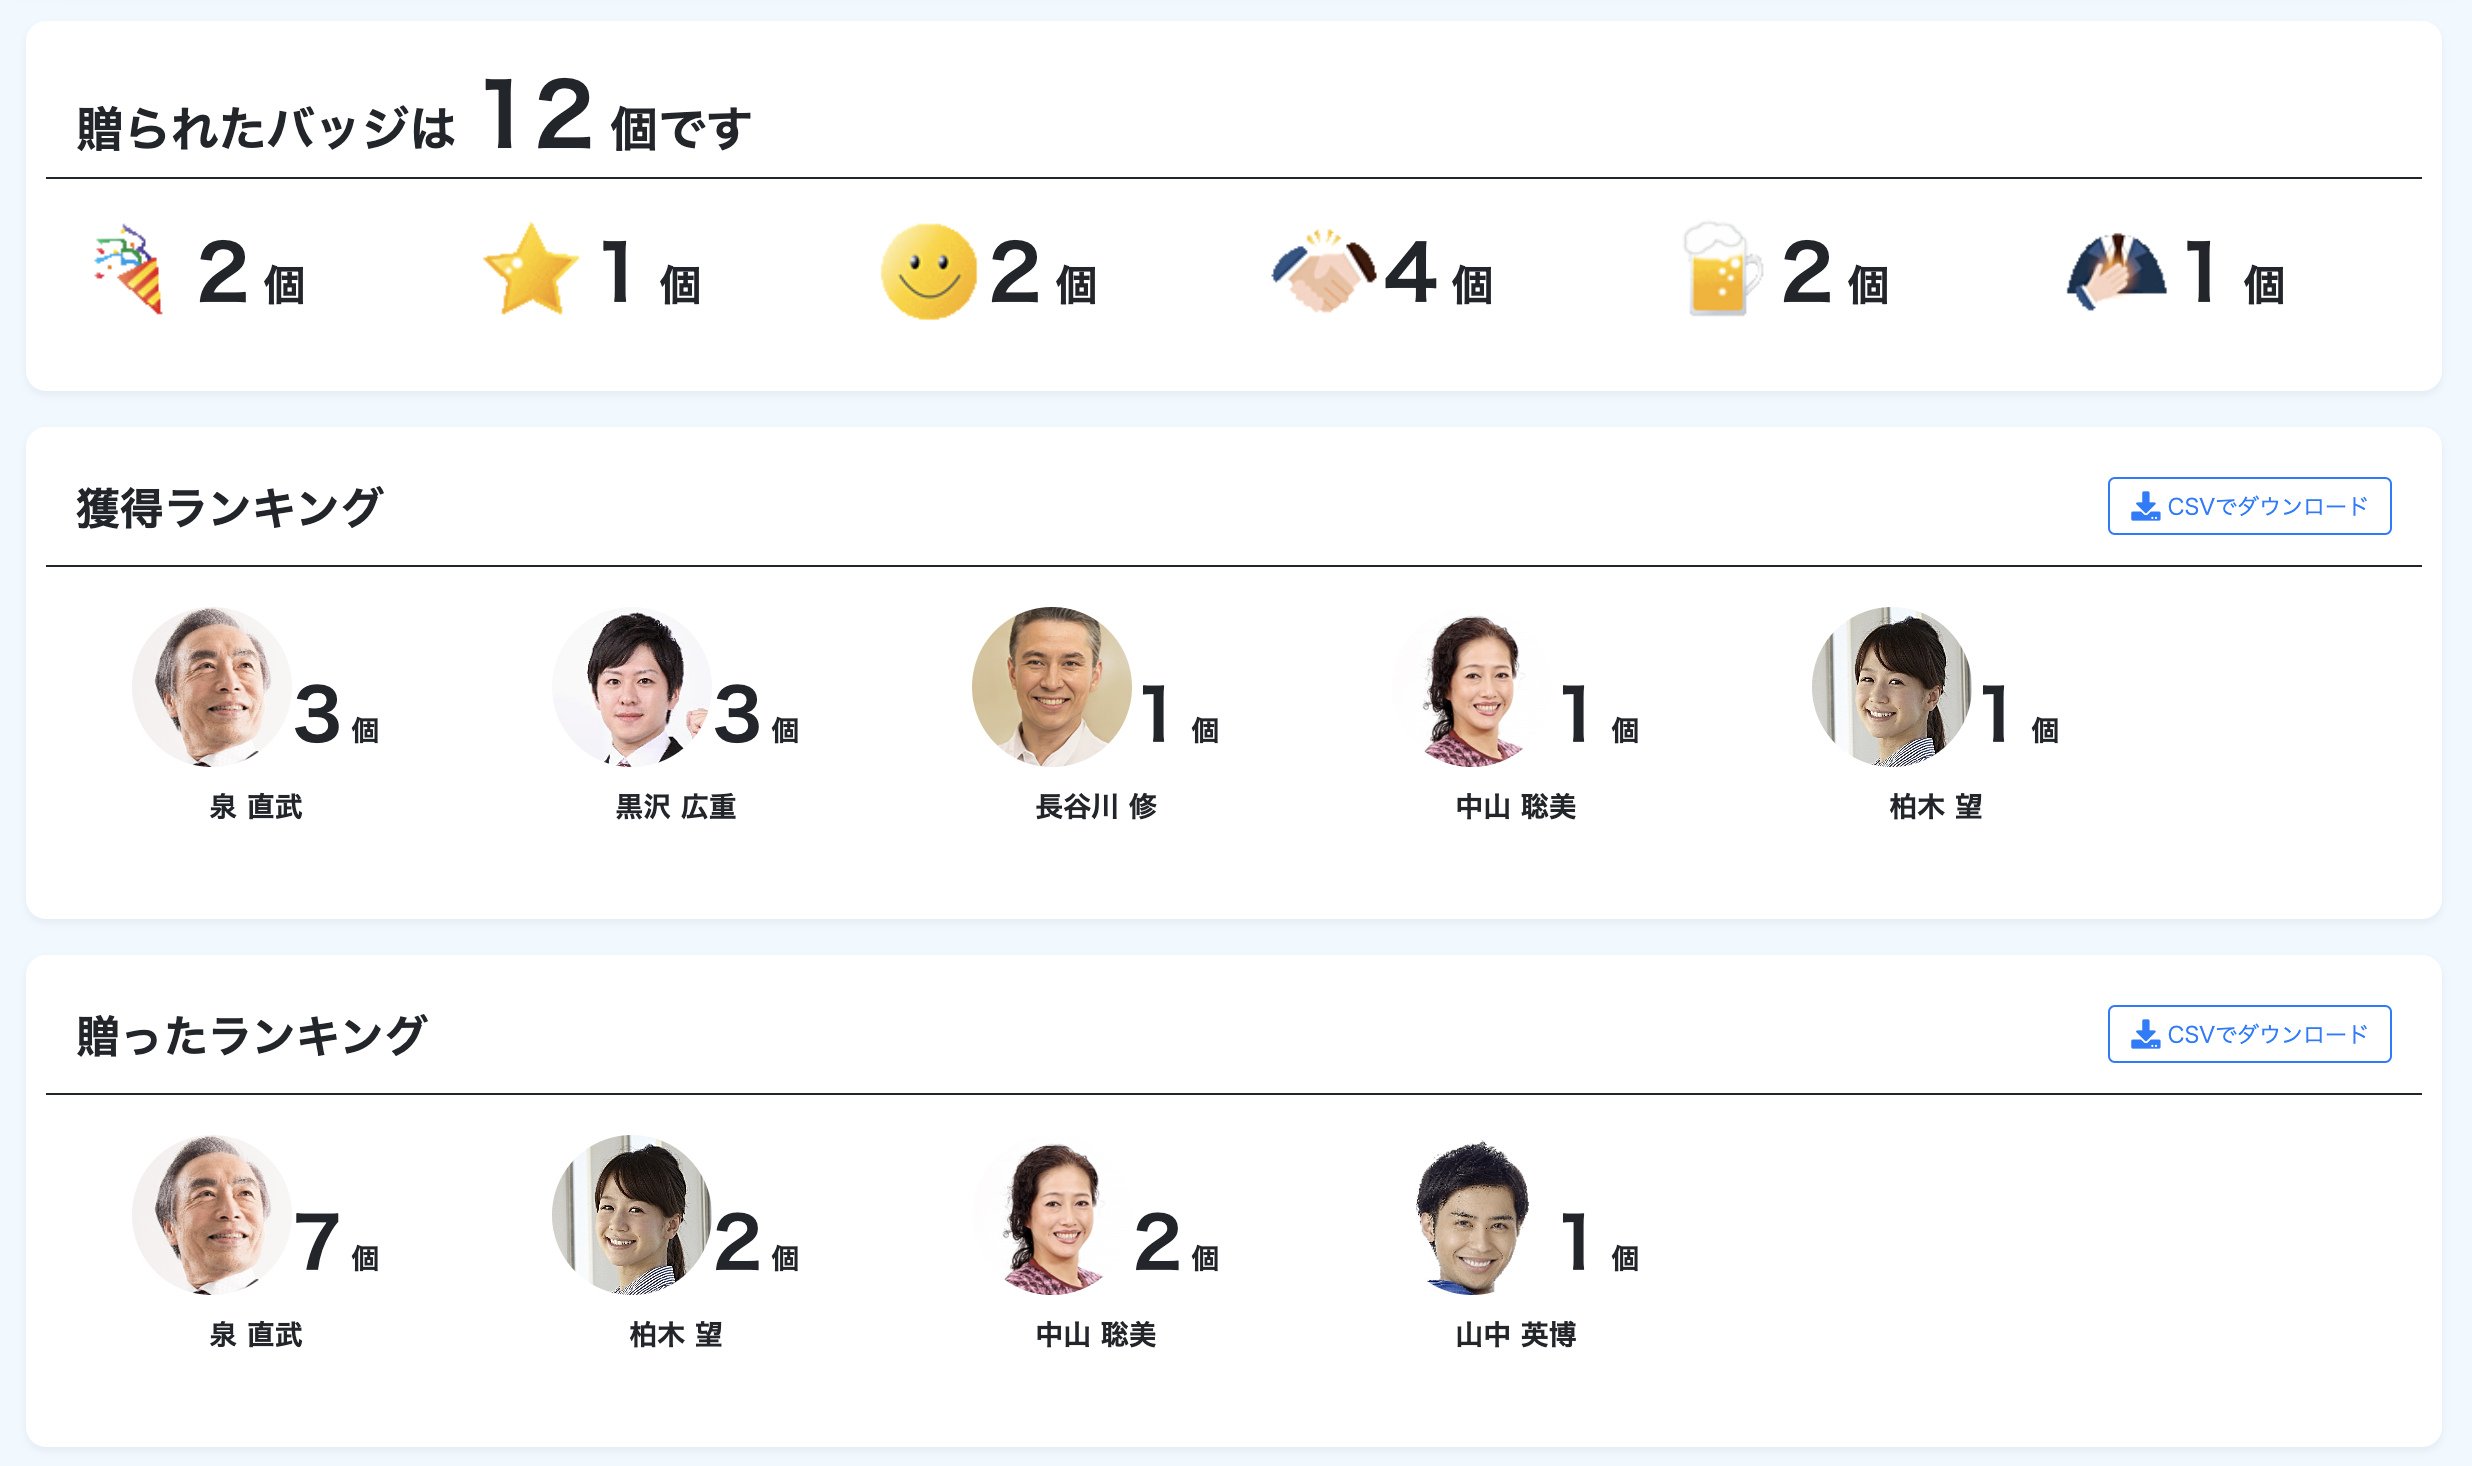Click the gold star badge icon
This screenshot has height=1466, width=2472.
click(x=530, y=269)
